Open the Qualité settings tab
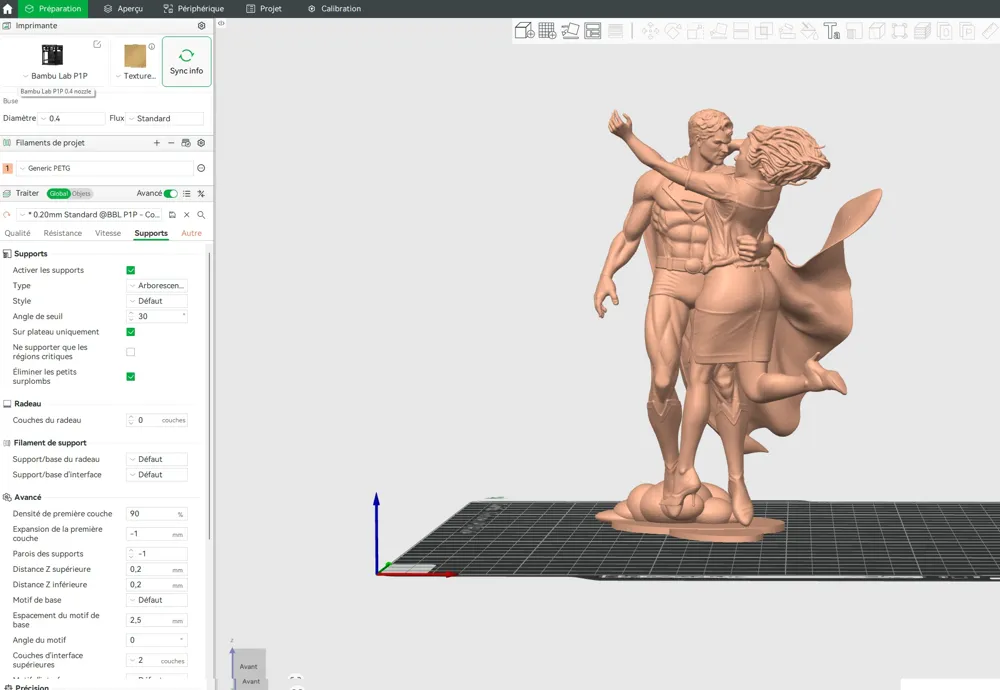The image size is (1000, 690). [17, 233]
